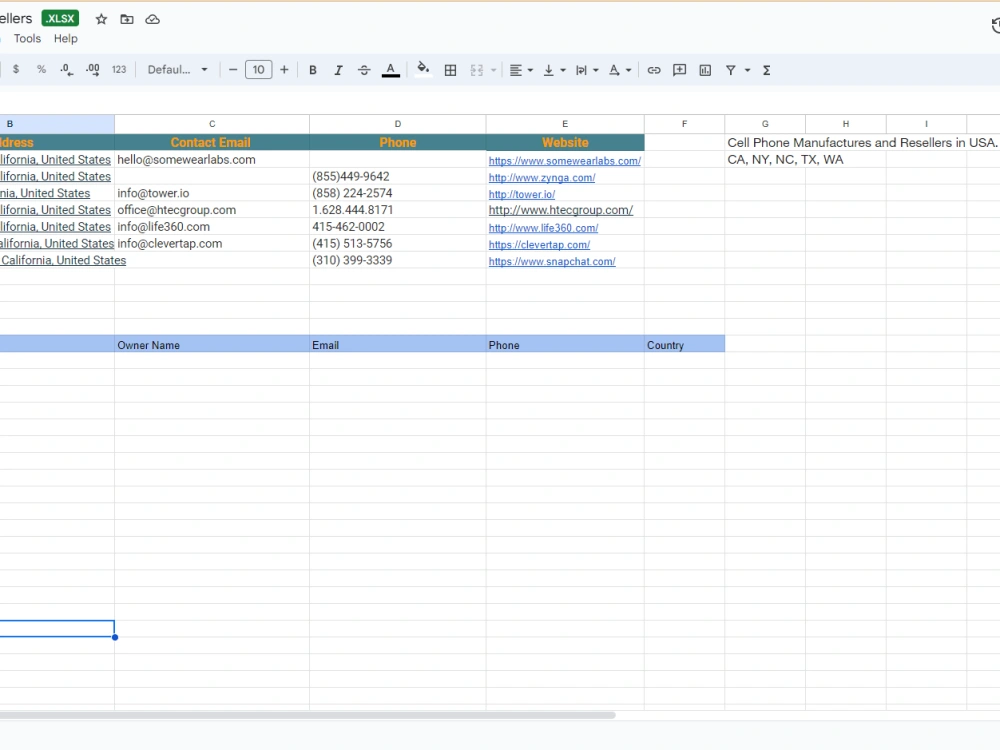The width and height of the screenshot is (1000, 750).
Task: Open the snapchat.com website link
Action: pyautogui.click(x=552, y=261)
